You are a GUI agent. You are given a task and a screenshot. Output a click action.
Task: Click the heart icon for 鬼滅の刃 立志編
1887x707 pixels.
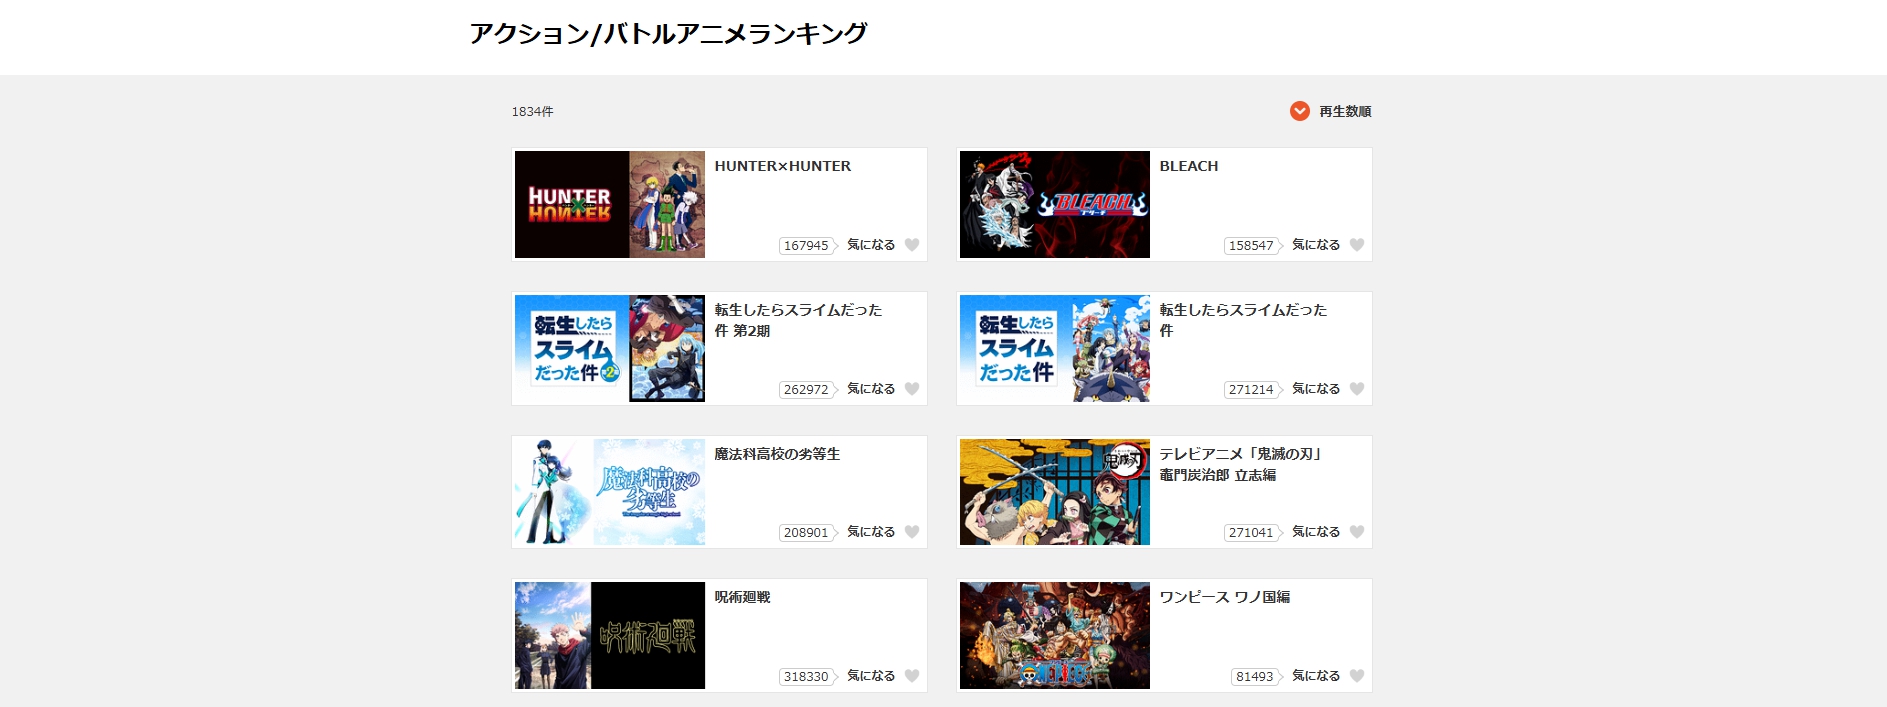(x=1357, y=532)
